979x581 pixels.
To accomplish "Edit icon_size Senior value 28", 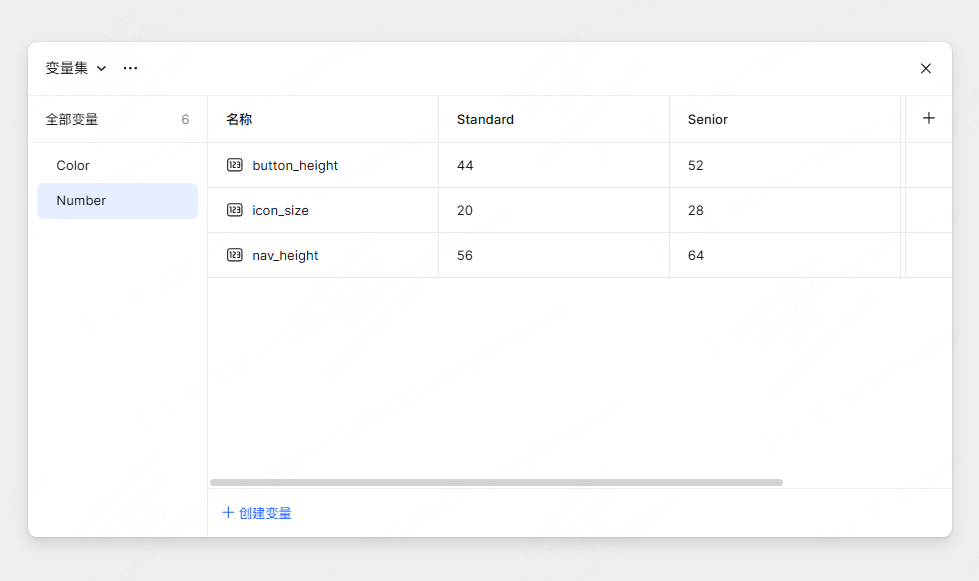I will [x=696, y=210].
